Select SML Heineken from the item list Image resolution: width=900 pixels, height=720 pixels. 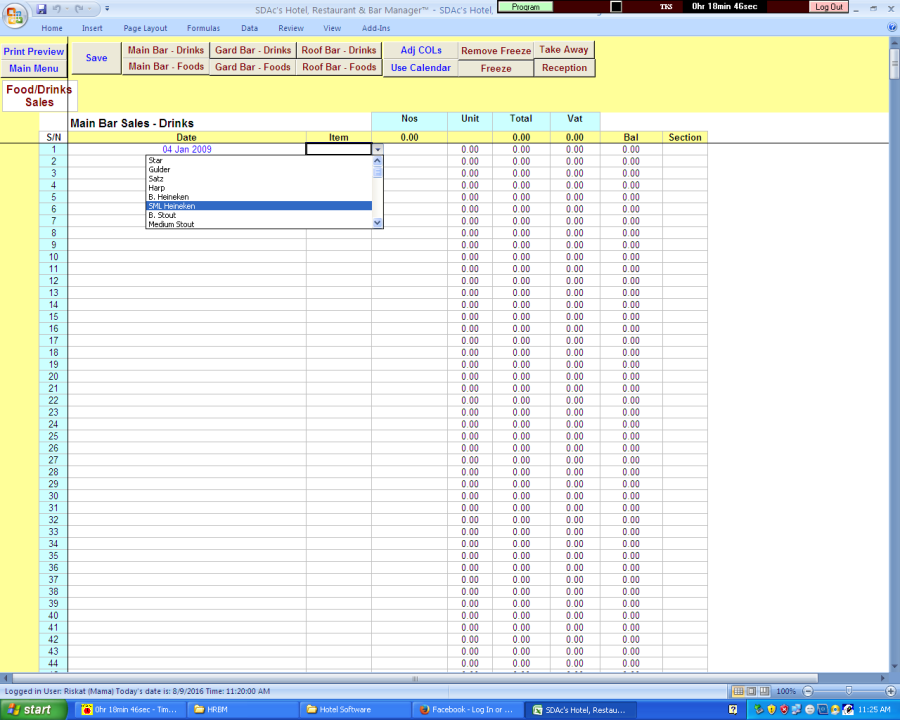pyautogui.click(x=259, y=206)
